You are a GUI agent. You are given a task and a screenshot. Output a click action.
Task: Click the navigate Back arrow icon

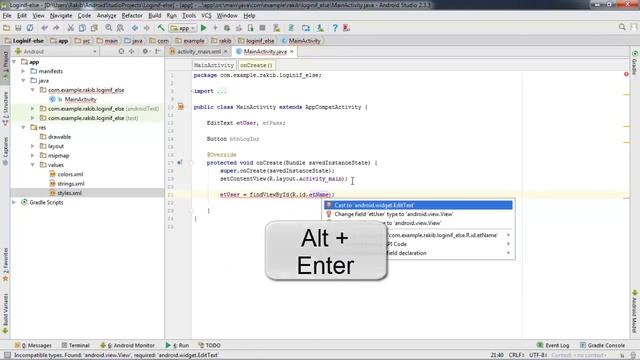click(x=135, y=28)
